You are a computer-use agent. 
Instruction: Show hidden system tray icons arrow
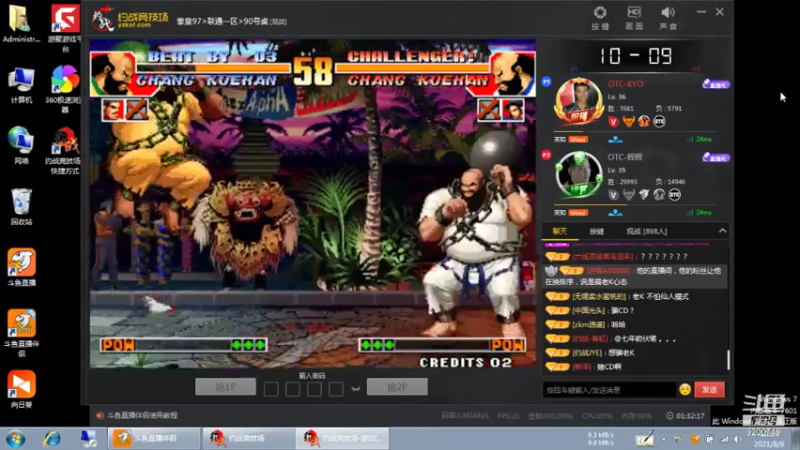[663, 439]
